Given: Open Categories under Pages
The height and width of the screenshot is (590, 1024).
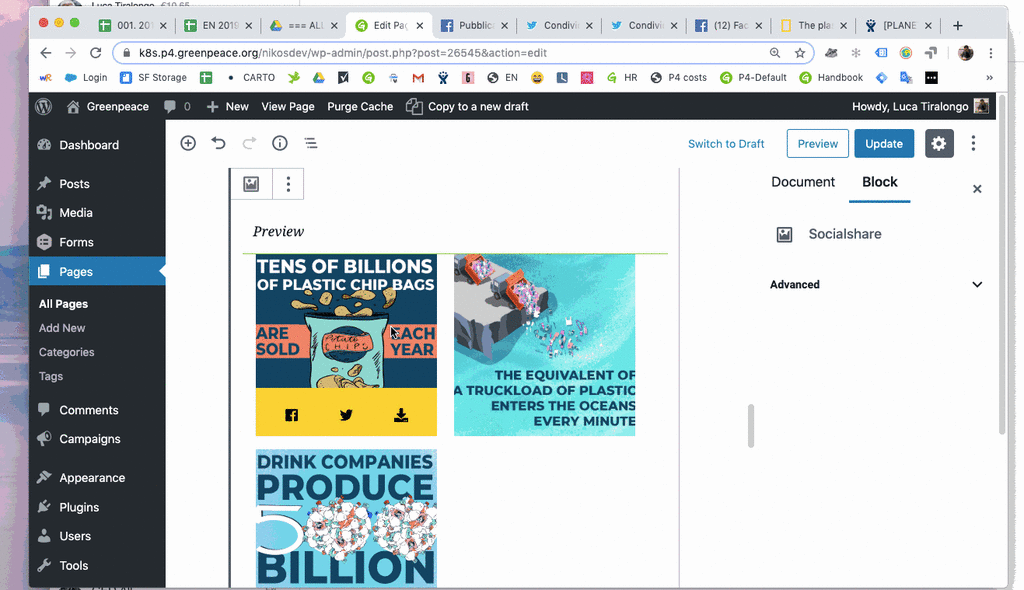Looking at the screenshot, I should click(x=67, y=352).
